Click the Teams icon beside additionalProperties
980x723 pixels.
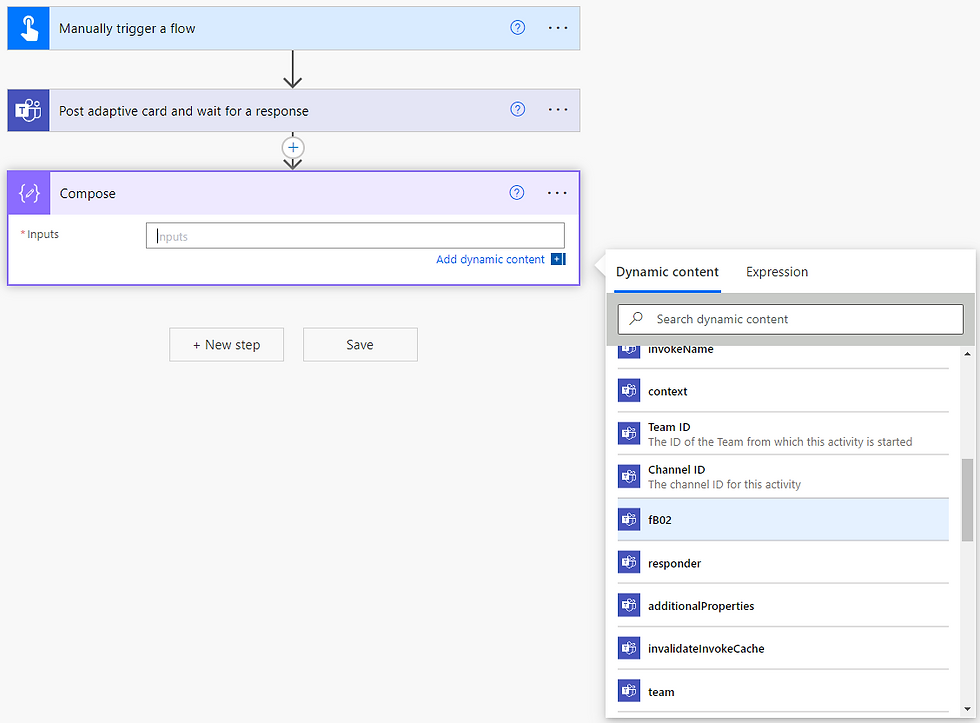pyautogui.click(x=629, y=605)
